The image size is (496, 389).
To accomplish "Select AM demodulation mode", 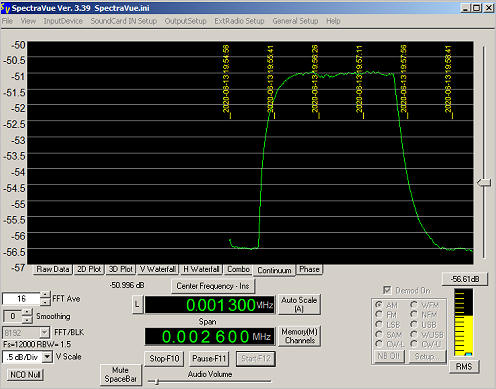I will click(379, 305).
